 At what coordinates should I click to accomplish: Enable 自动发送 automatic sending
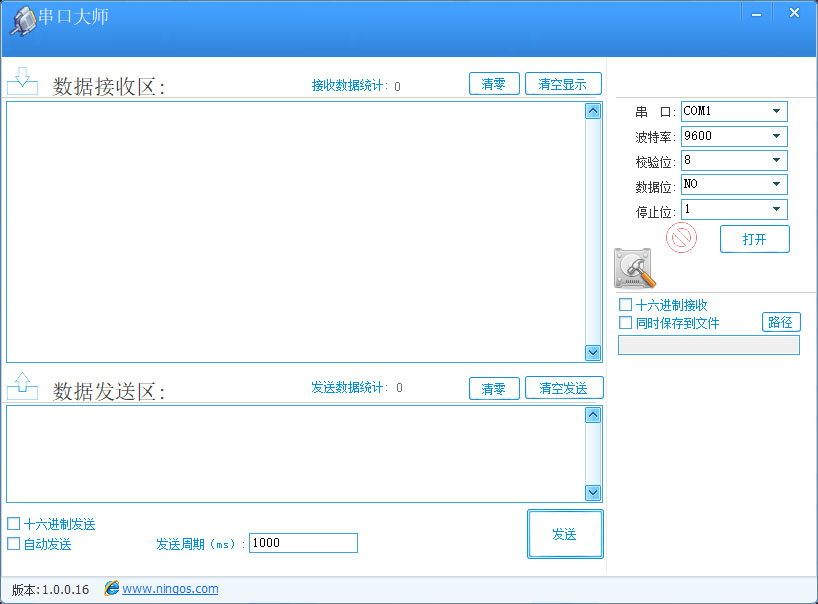(x=13, y=543)
